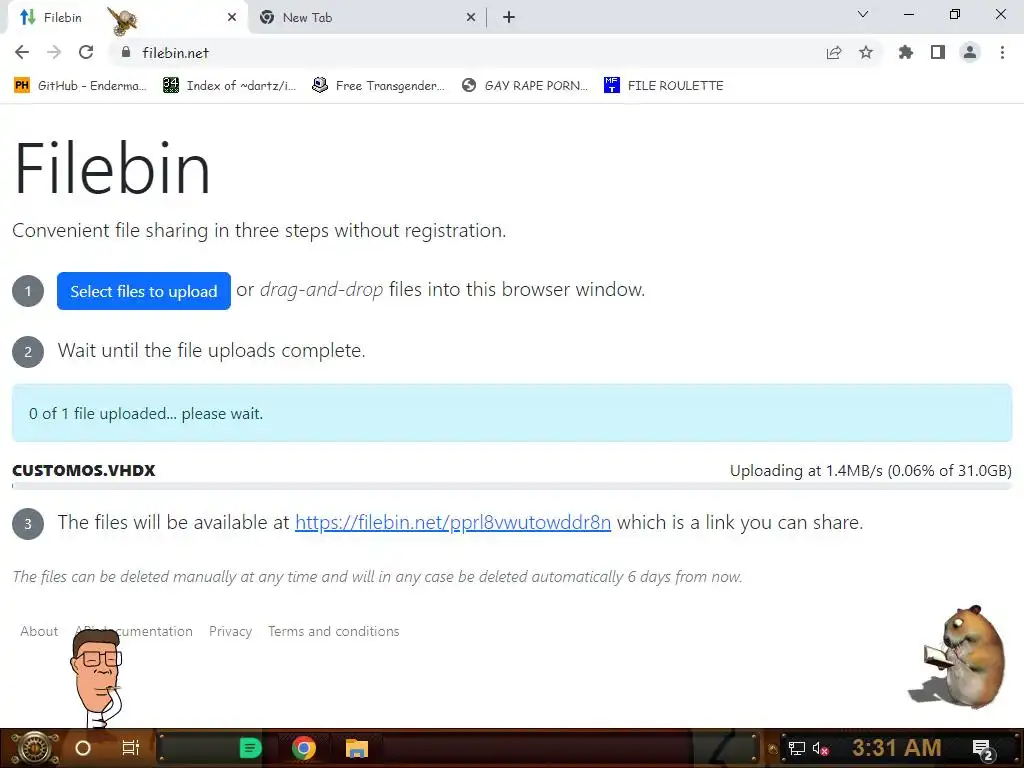Click Select files to upload
This screenshot has width=1024, height=768.
(x=144, y=291)
